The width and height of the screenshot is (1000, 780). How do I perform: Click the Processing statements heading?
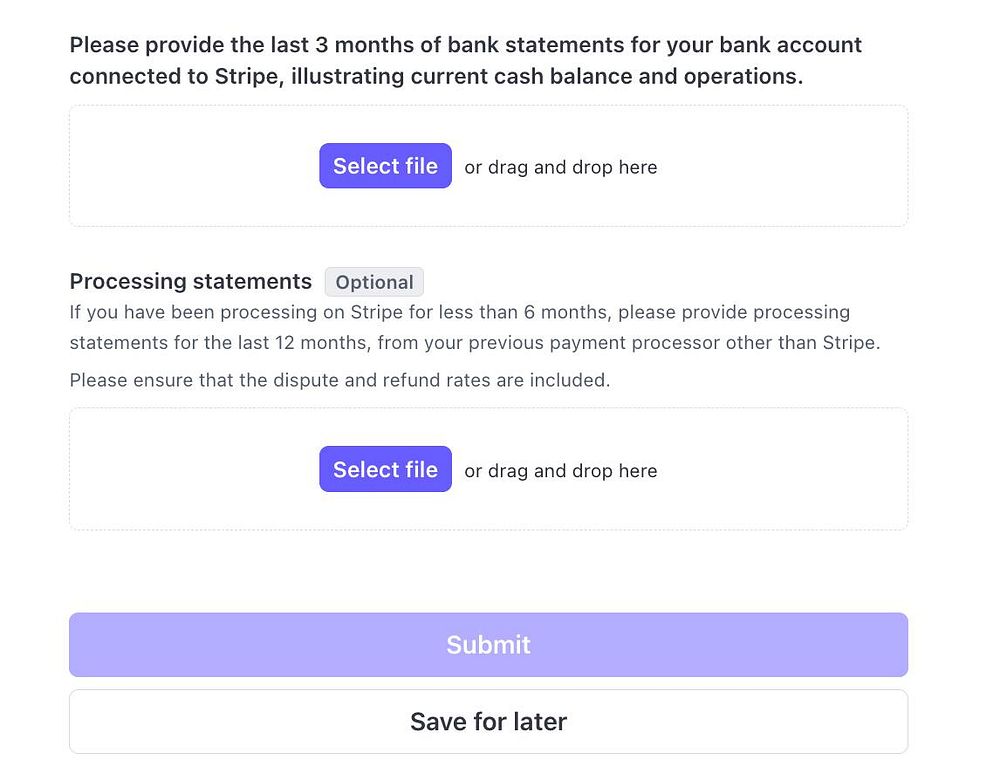pos(191,282)
